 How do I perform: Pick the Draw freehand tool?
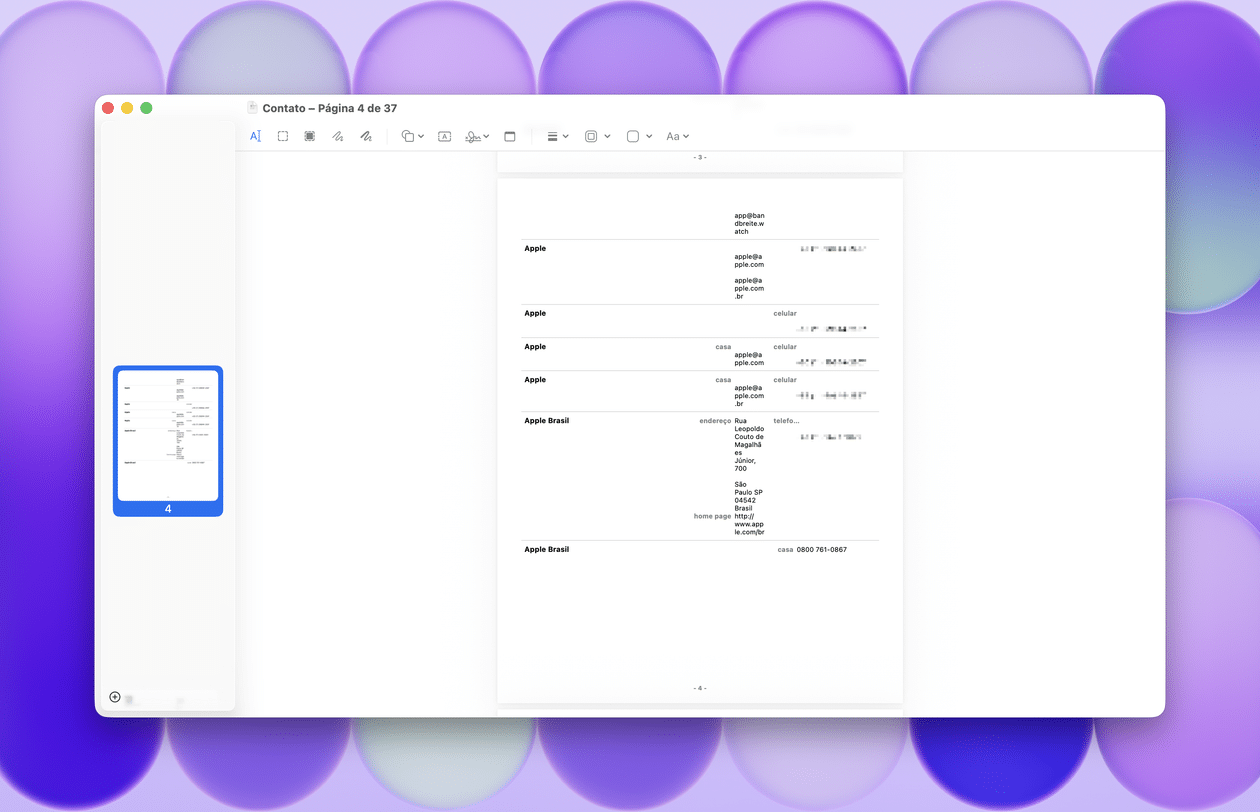(x=366, y=136)
